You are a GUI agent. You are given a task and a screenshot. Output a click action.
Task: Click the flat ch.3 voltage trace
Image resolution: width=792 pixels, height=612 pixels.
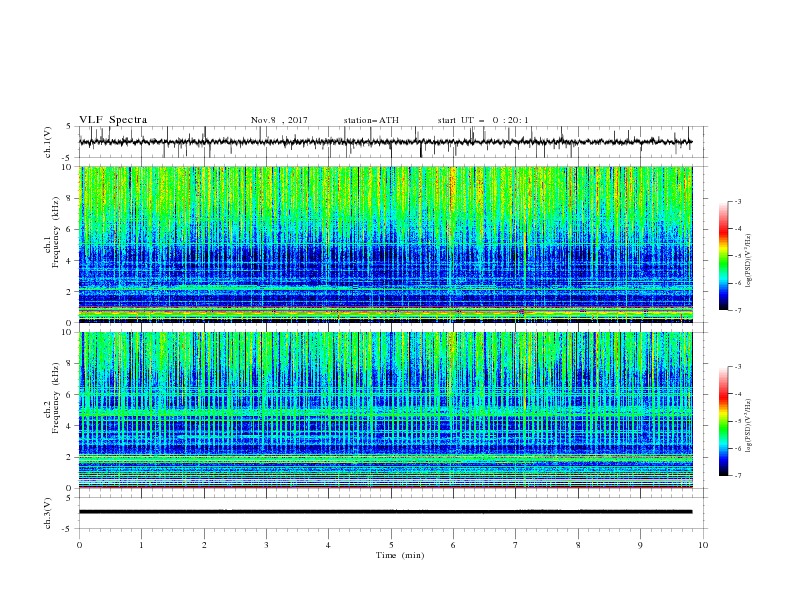click(x=385, y=512)
